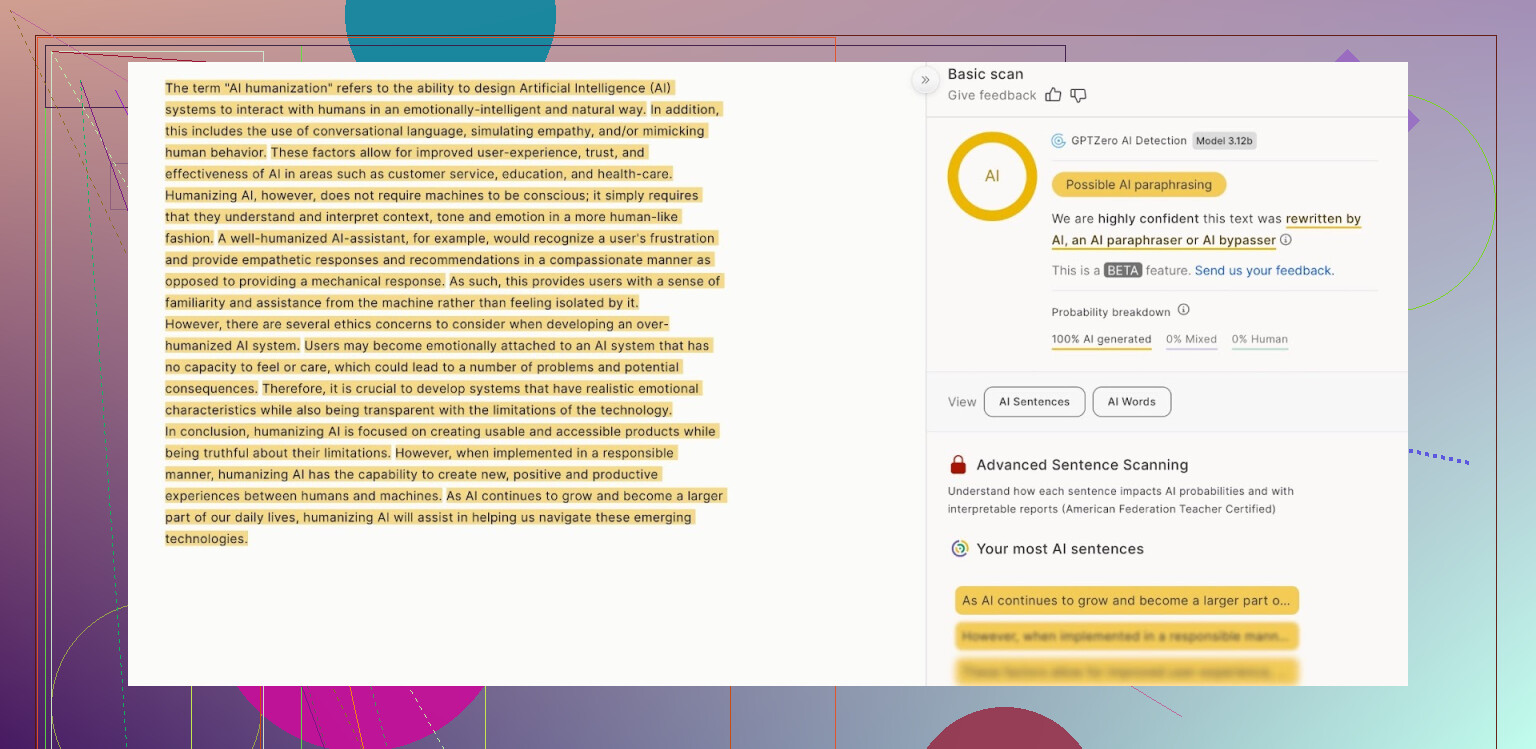Switch view to AI Words
This screenshot has width=1536, height=749.
point(1131,402)
